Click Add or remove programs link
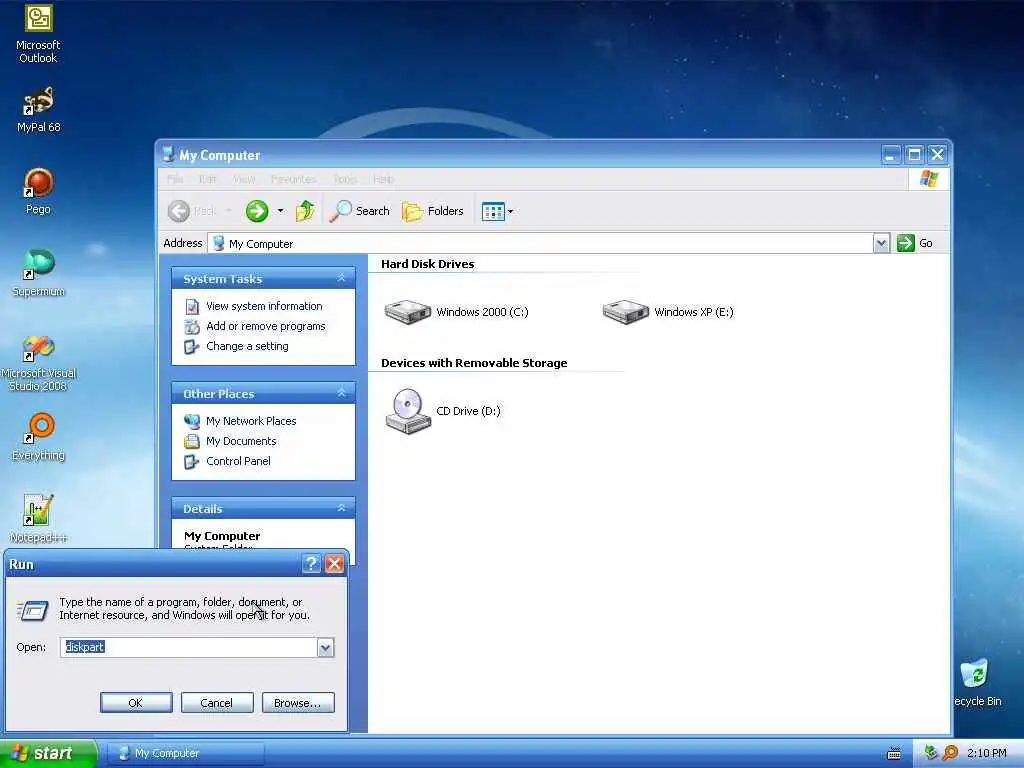The image size is (1024, 768). point(265,326)
